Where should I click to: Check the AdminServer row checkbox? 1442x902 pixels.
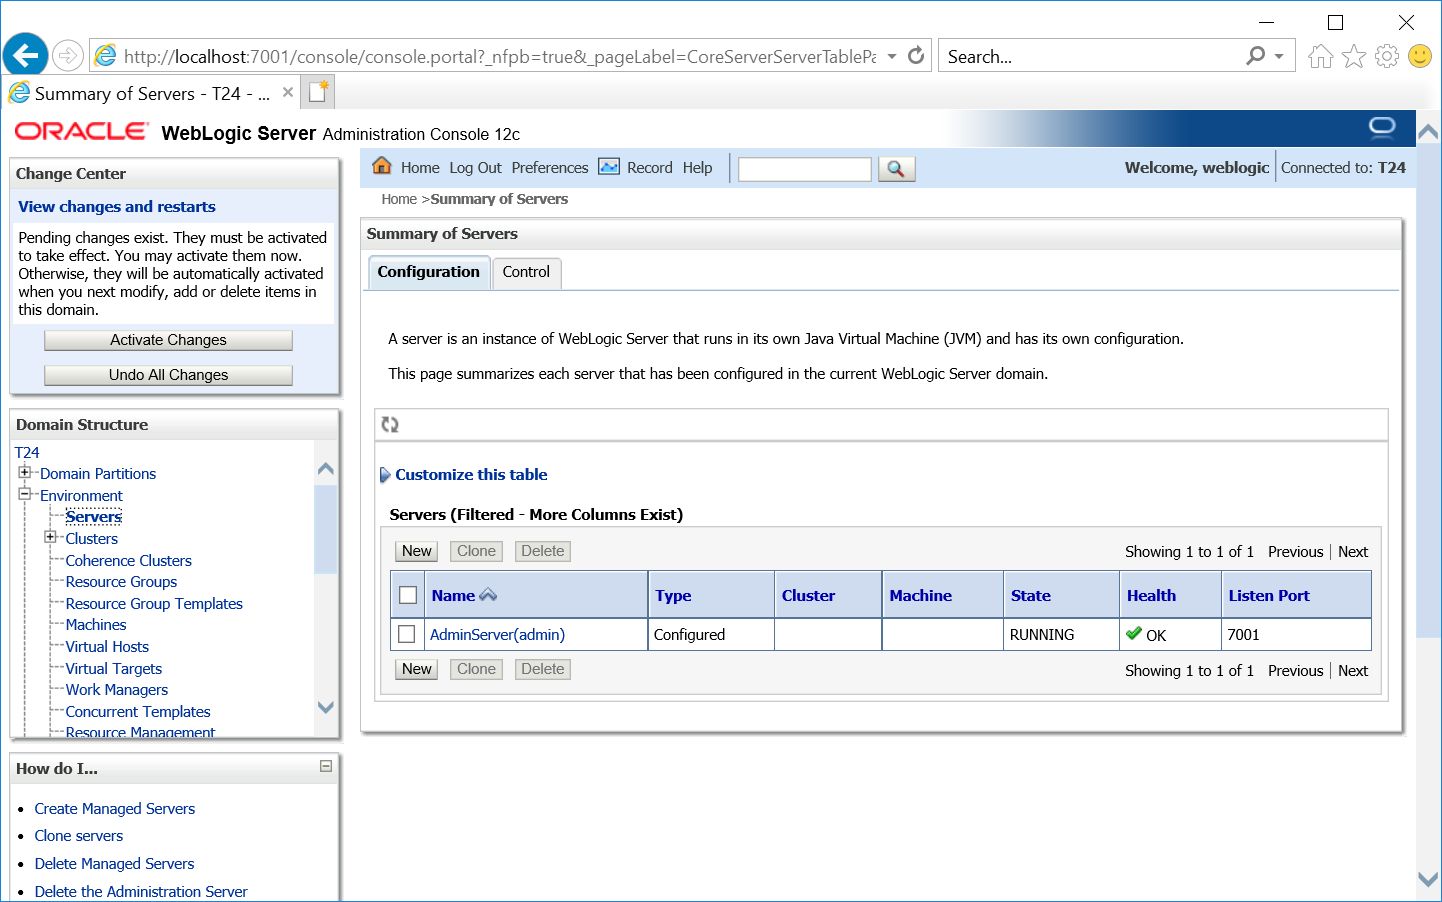coord(407,635)
